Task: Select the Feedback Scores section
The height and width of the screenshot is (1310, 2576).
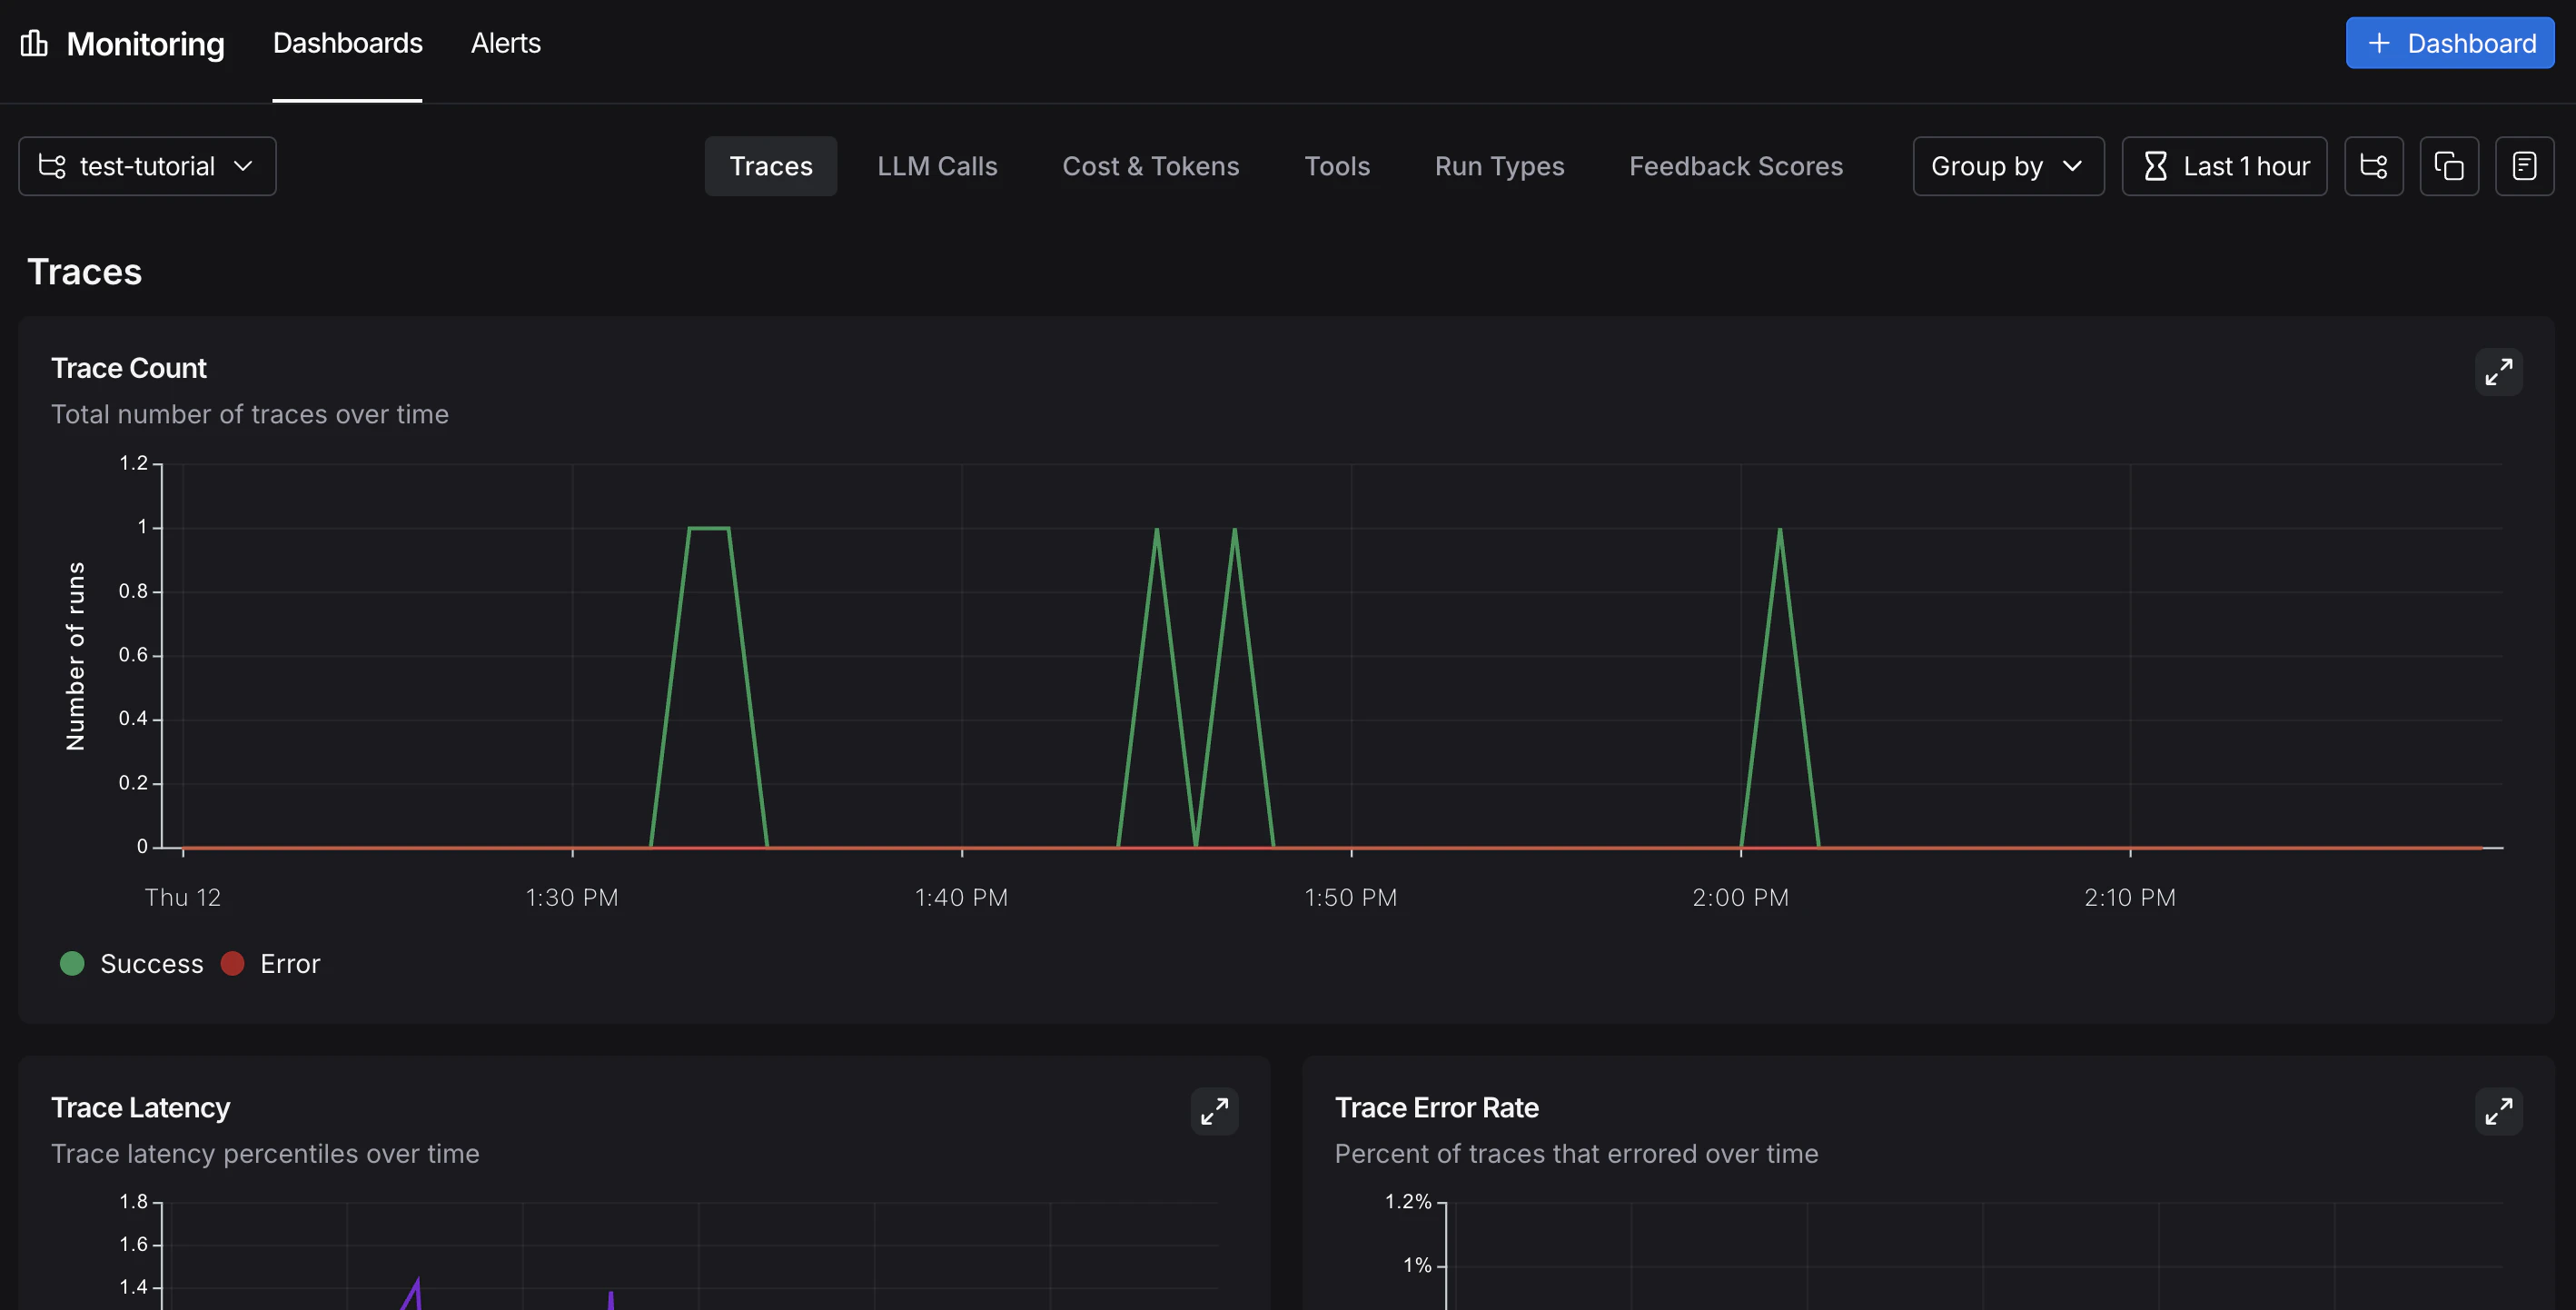Action: [x=1736, y=165]
